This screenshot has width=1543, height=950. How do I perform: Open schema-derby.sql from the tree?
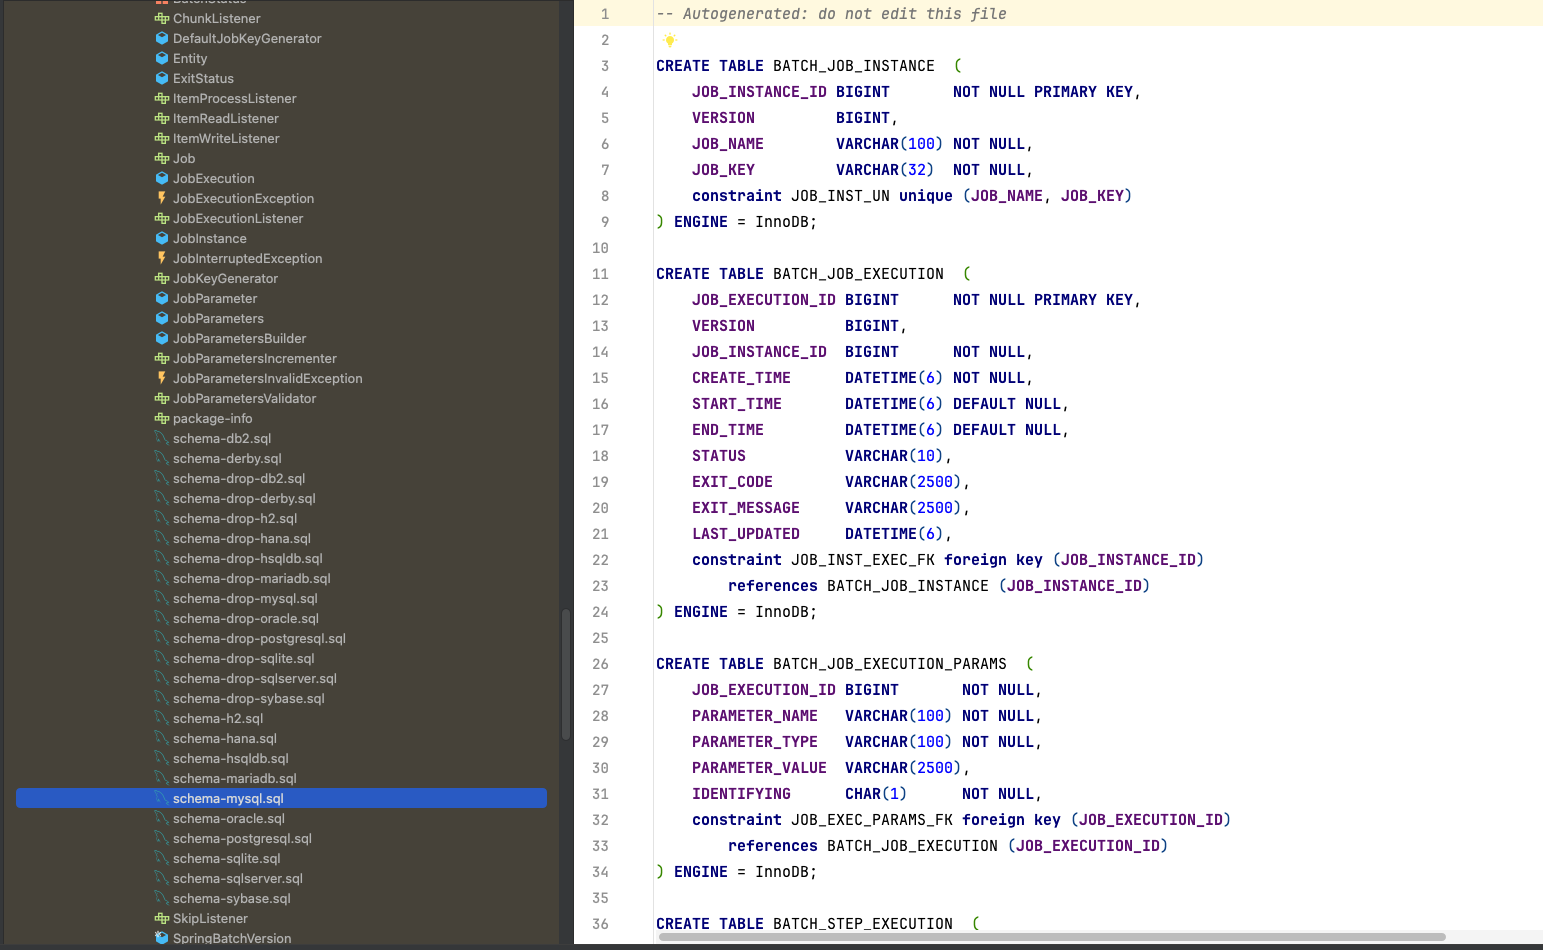click(x=227, y=458)
